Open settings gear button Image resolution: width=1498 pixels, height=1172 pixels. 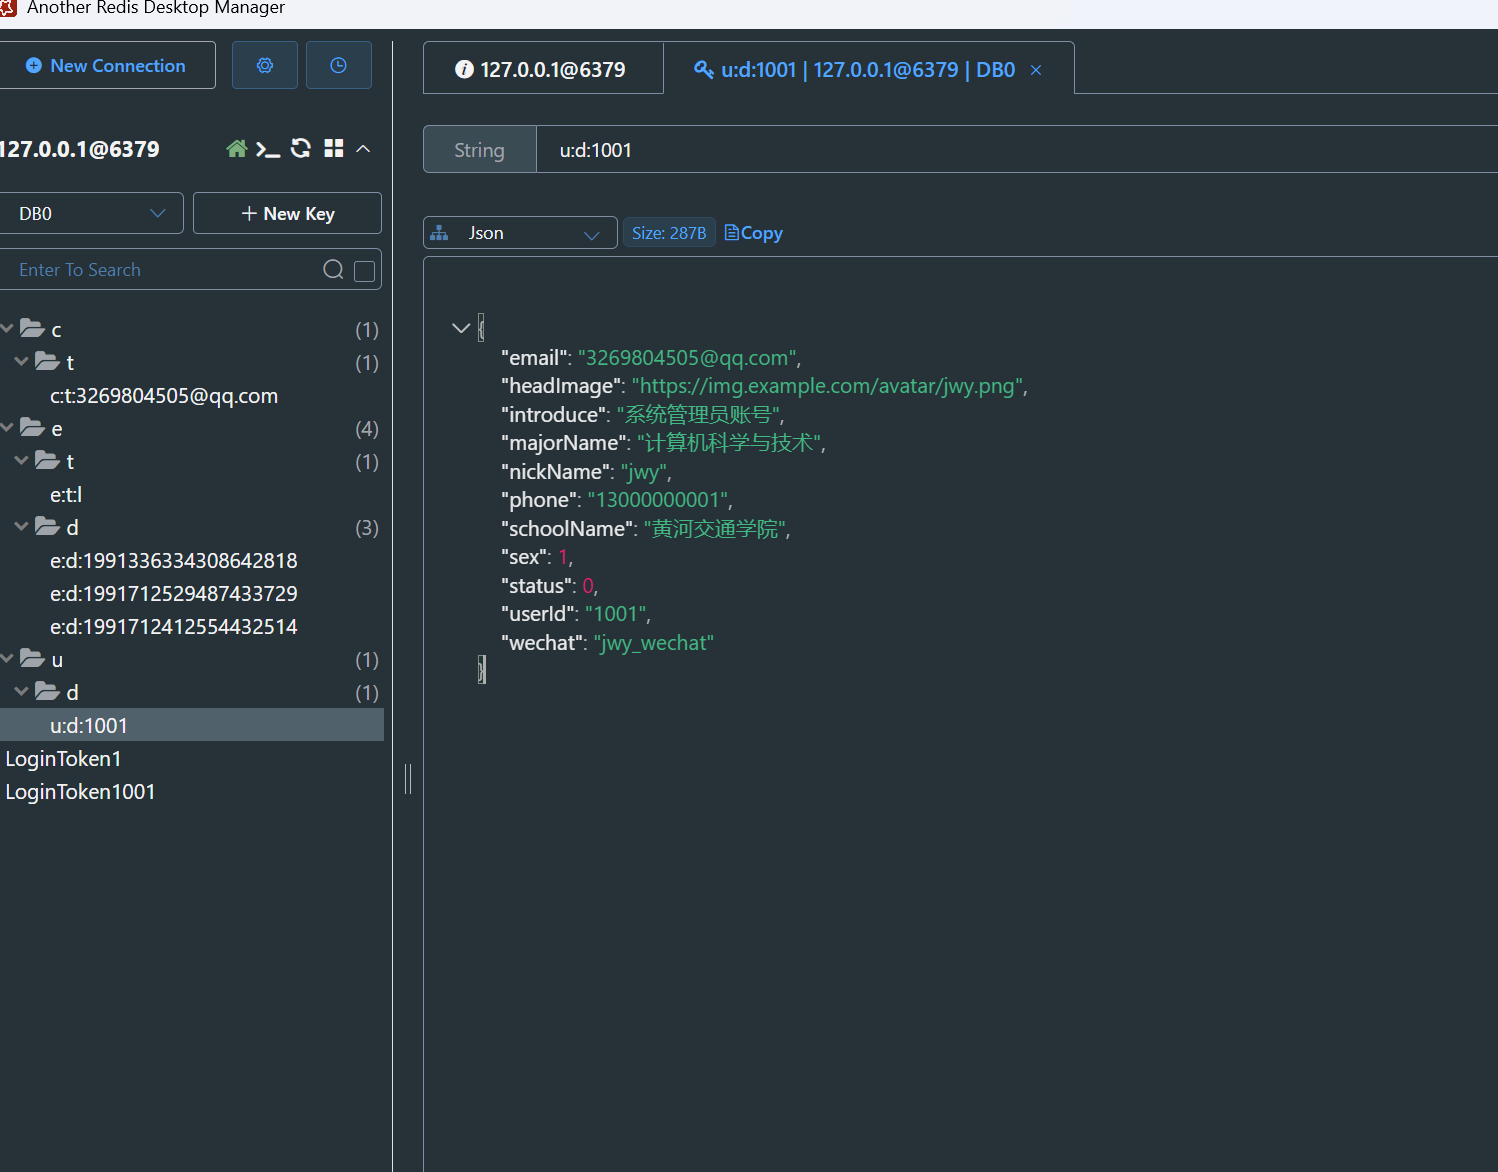(265, 65)
